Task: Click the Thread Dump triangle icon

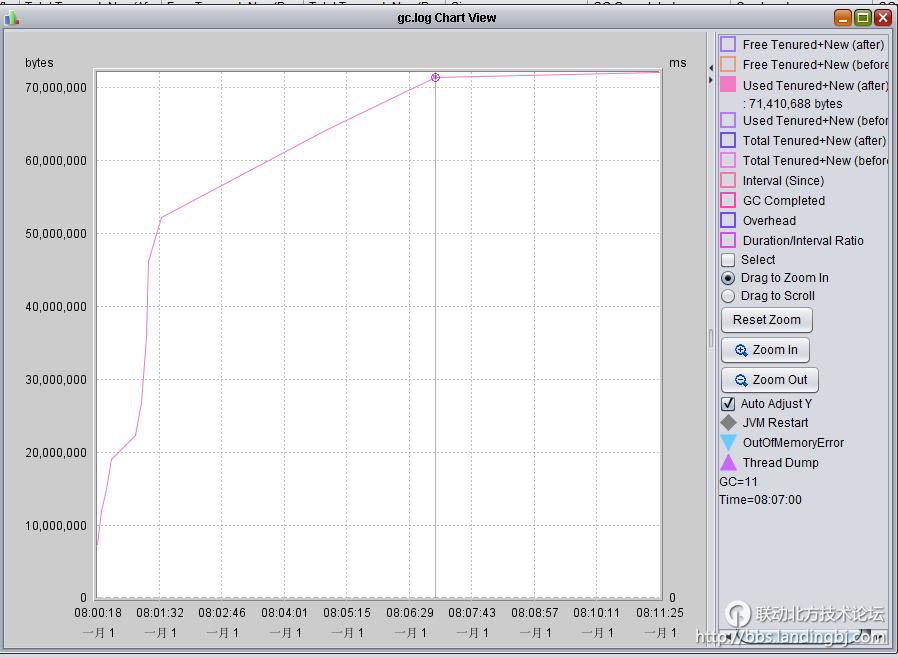Action: coord(728,463)
